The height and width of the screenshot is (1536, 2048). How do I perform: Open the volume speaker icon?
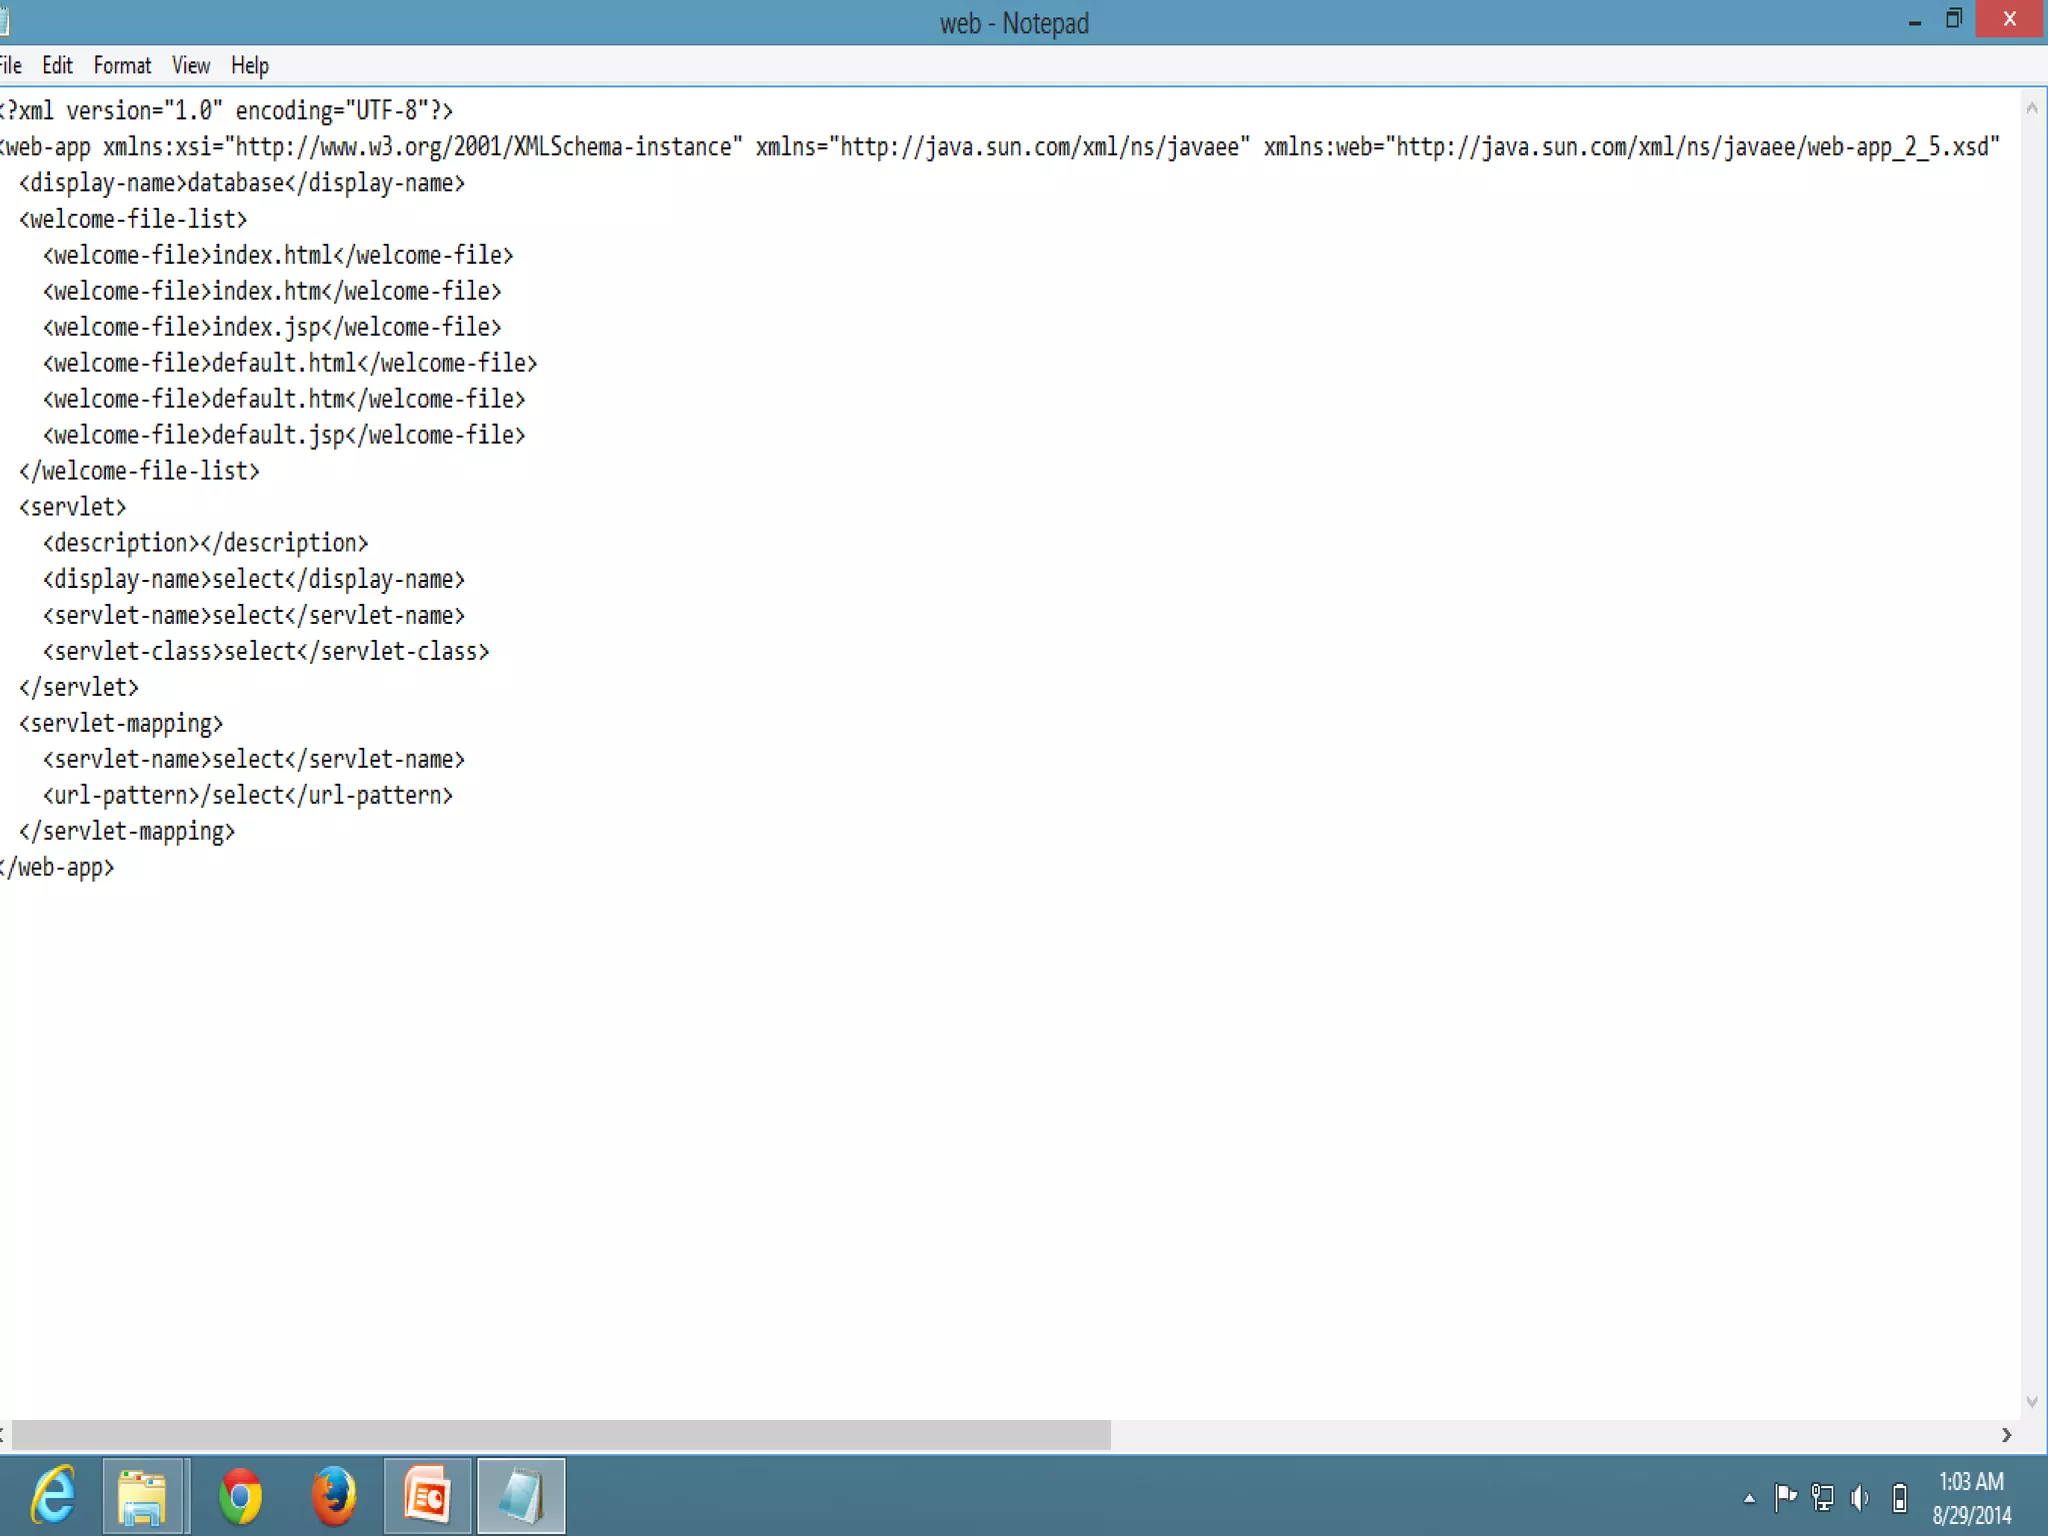(1860, 1497)
